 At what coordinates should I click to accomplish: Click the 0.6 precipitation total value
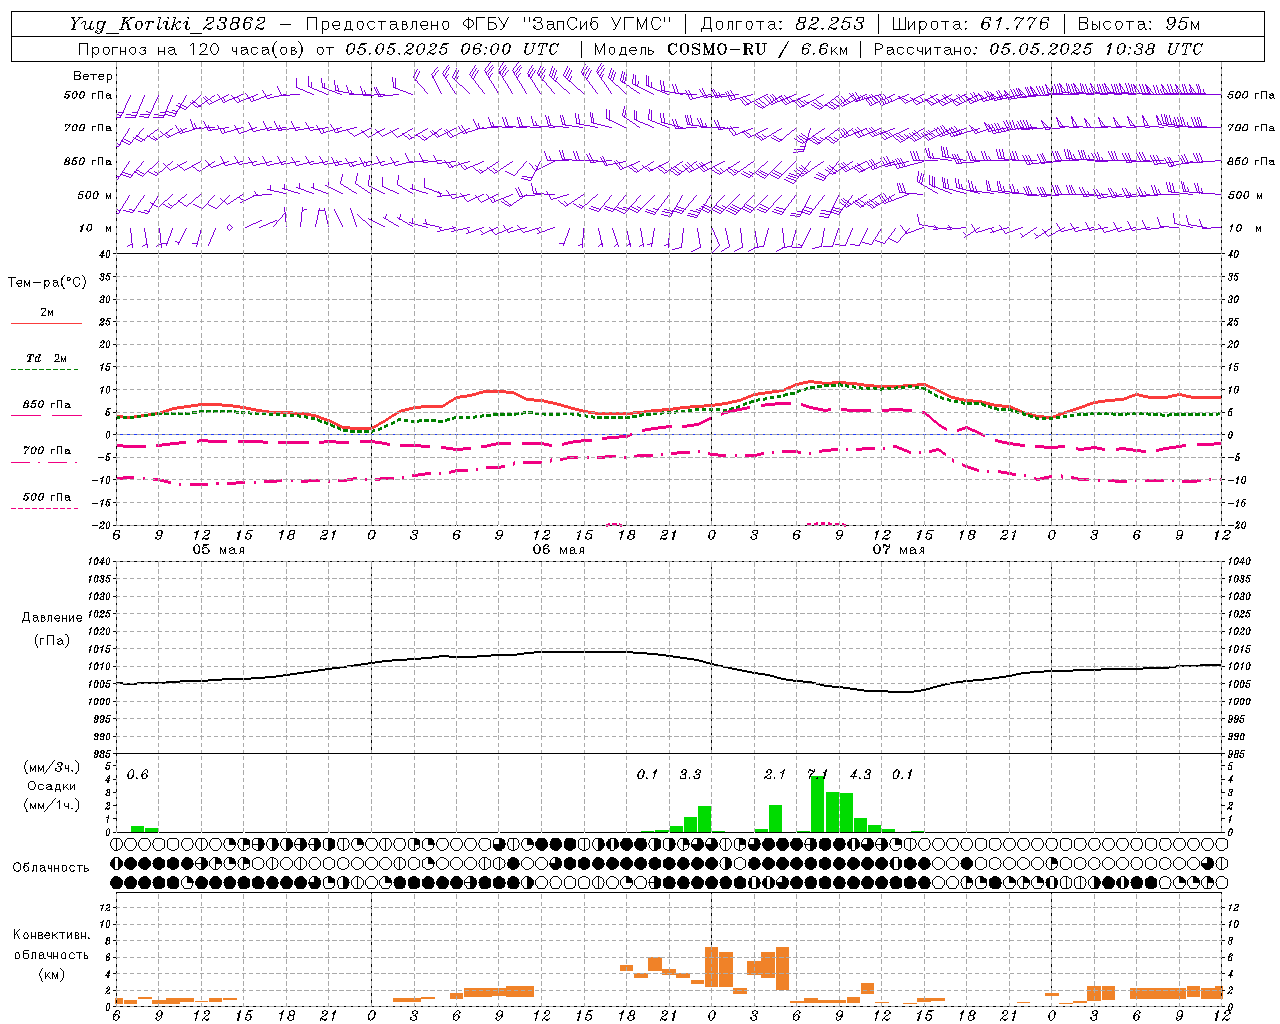point(138,775)
